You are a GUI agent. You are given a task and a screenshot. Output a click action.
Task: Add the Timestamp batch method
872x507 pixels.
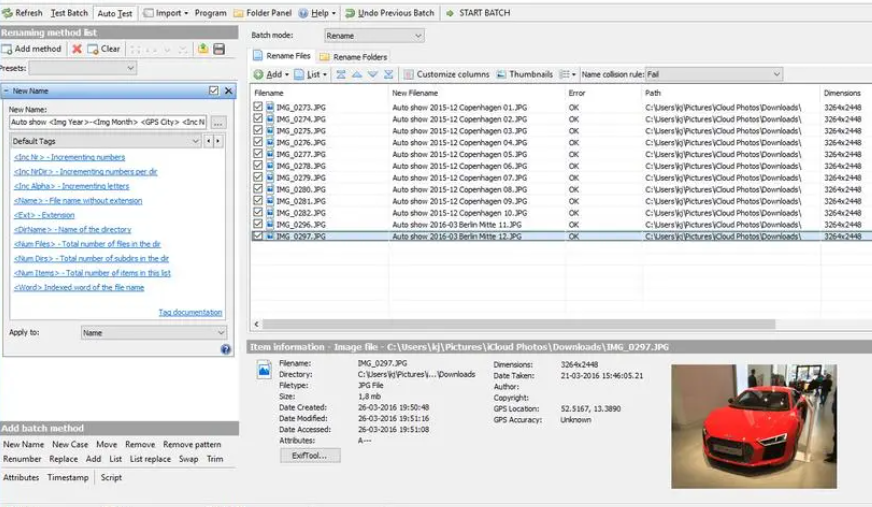(68, 477)
